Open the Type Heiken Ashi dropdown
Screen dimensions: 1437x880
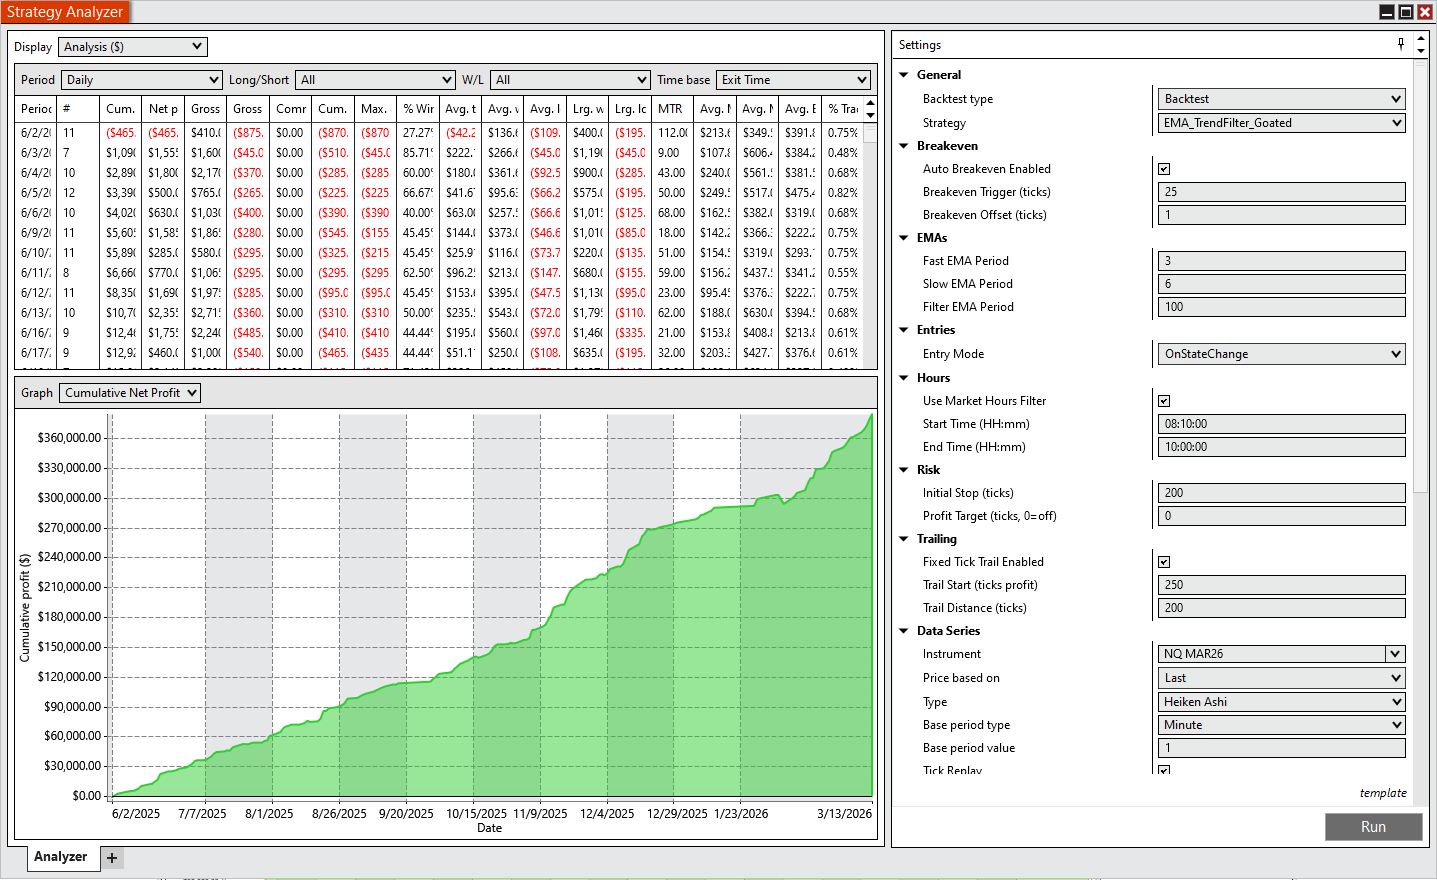pyautogui.click(x=1281, y=702)
